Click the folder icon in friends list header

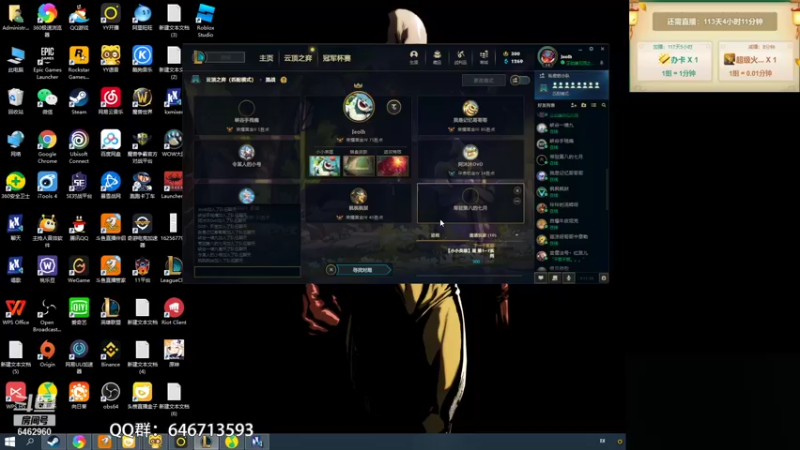(x=584, y=105)
